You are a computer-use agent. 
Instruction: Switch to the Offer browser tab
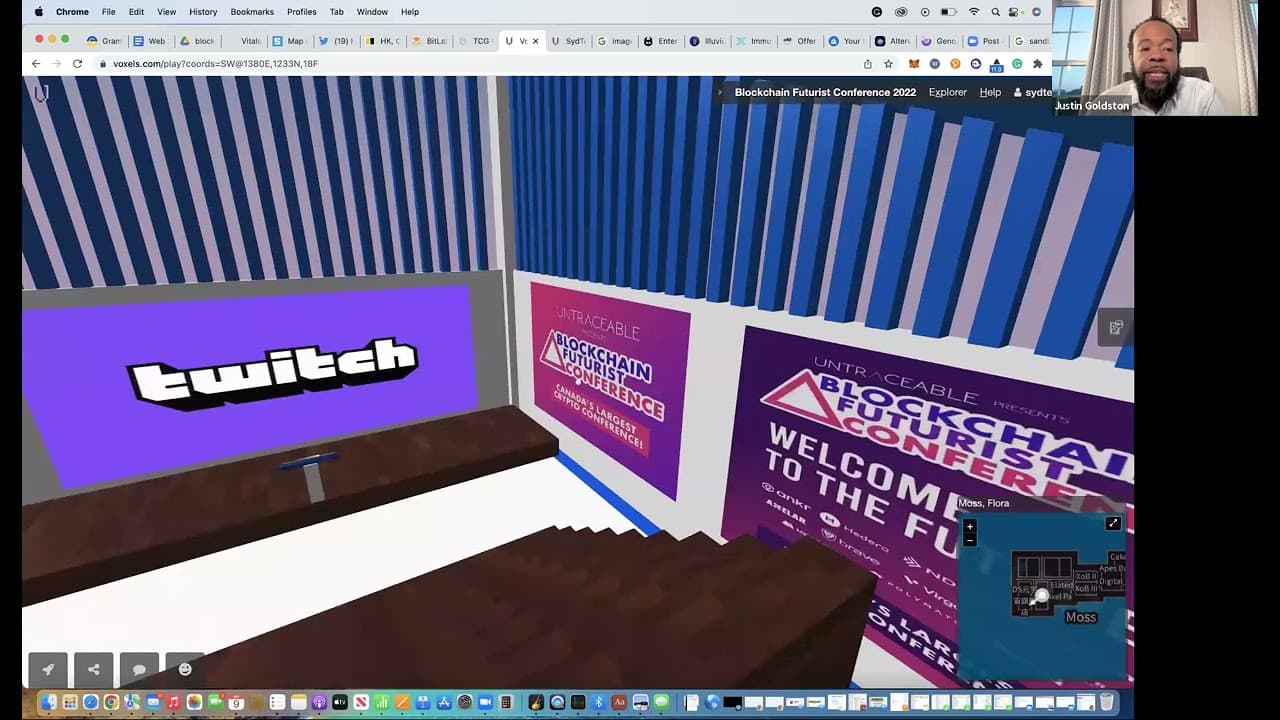pos(800,41)
